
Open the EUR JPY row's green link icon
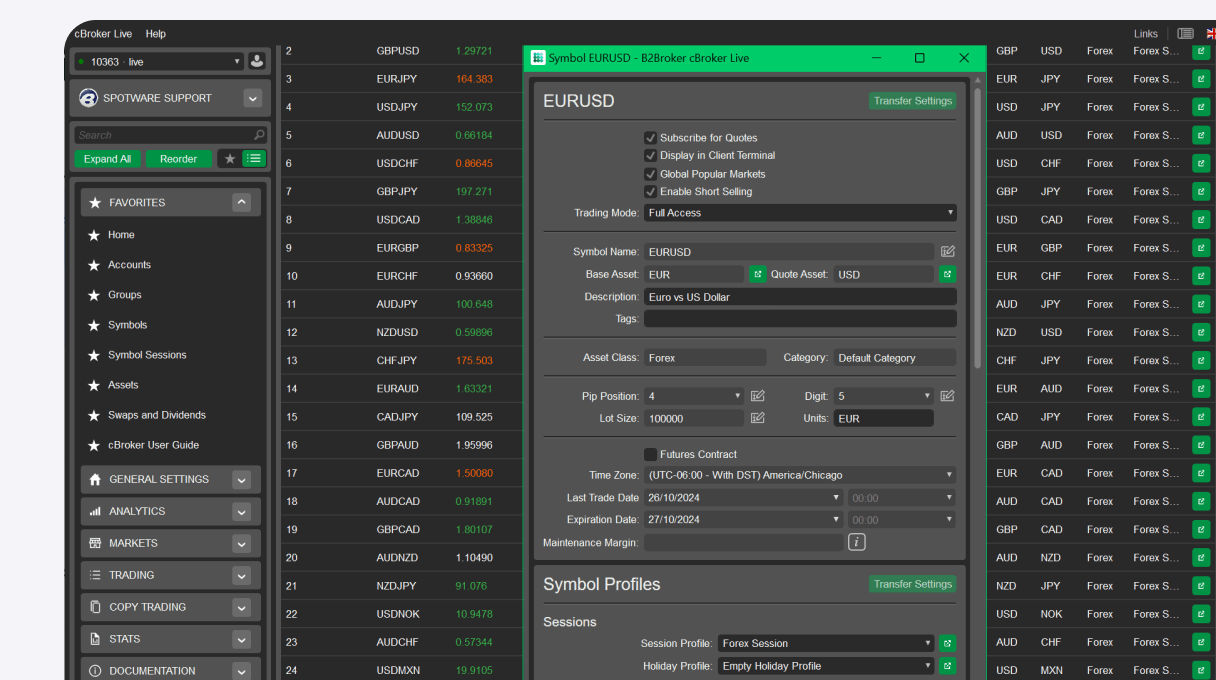[x=1200, y=79]
